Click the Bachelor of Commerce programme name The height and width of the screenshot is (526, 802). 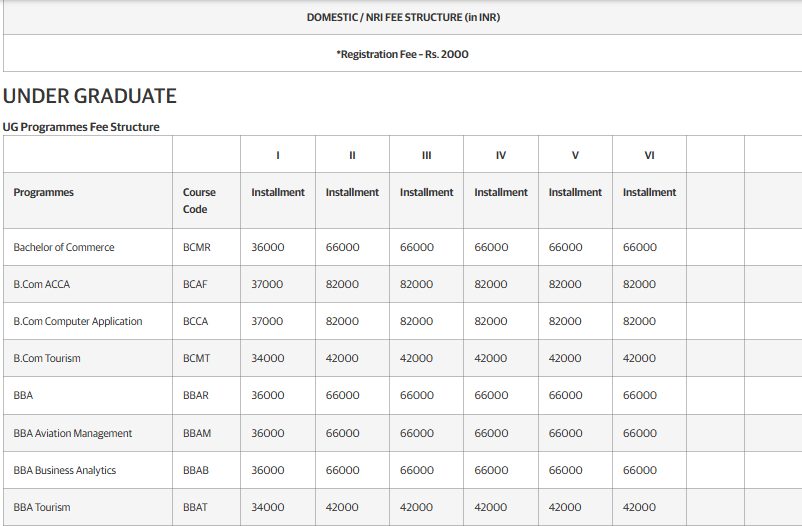pyautogui.click(x=64, y=247)
